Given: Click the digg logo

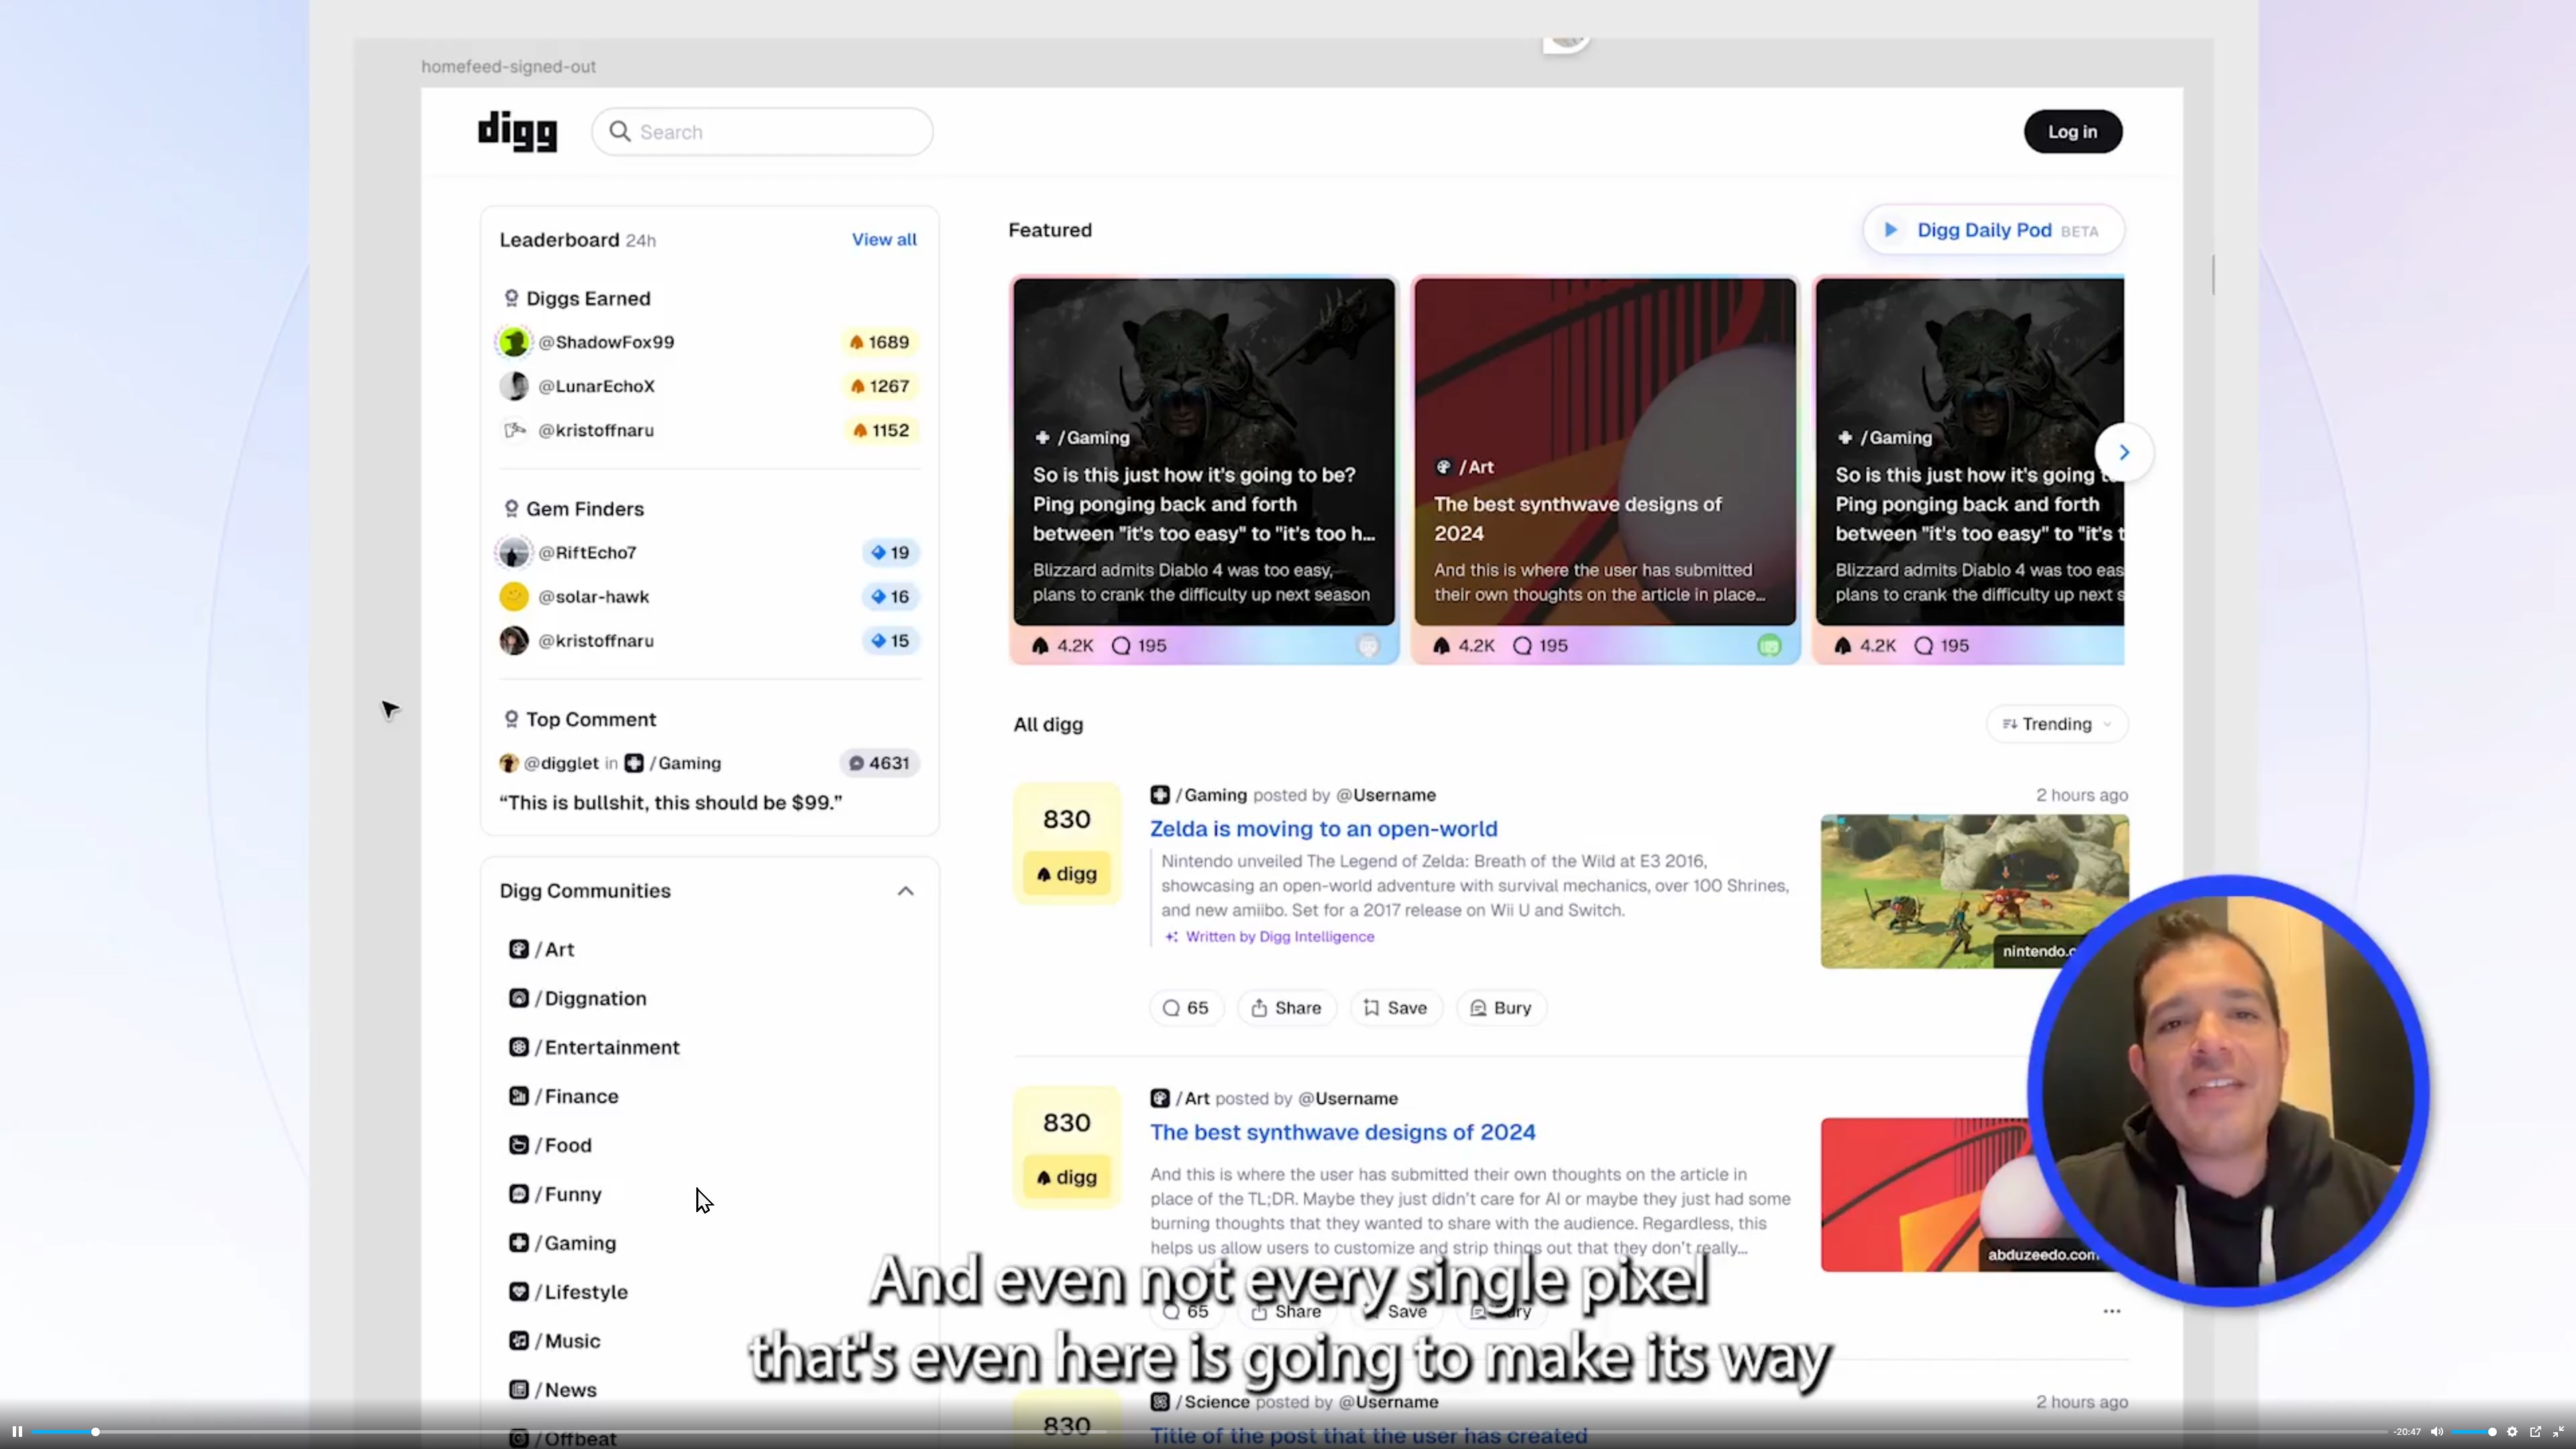Looking at the screenshot, I should 517,132.
